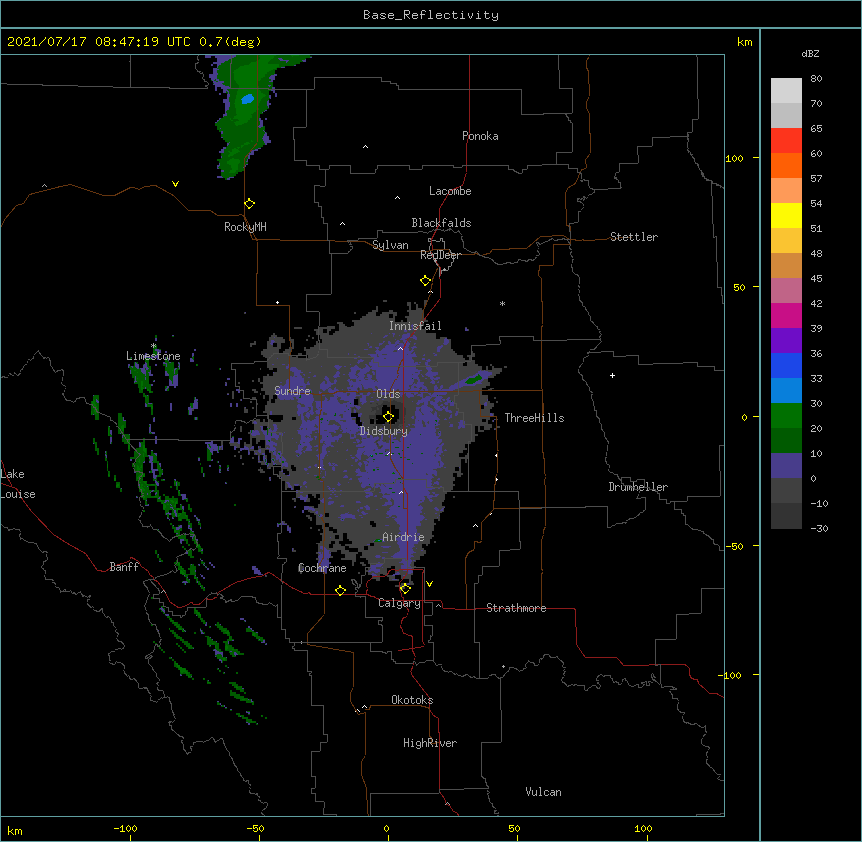Select the yellow diamond marker below Cochrane

pos(340,590)
